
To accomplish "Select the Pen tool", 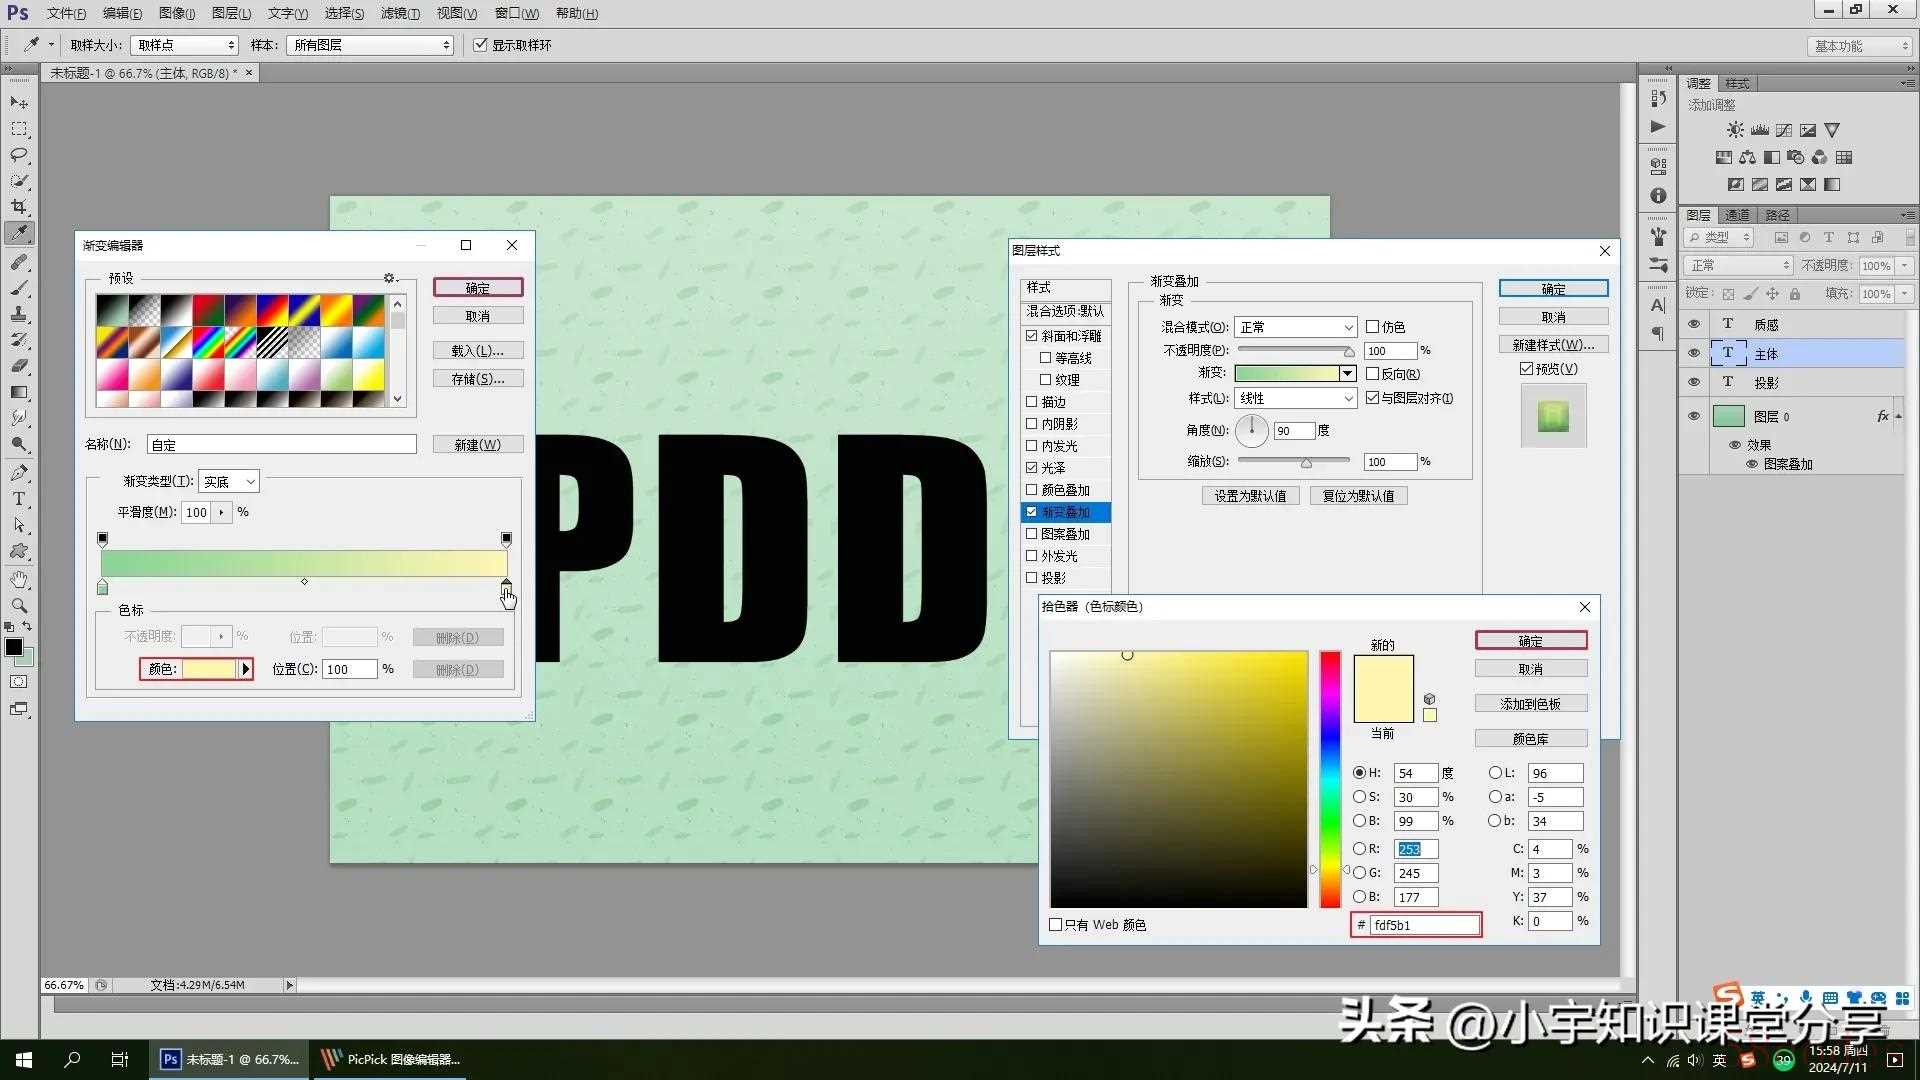I will click(19, 473).
